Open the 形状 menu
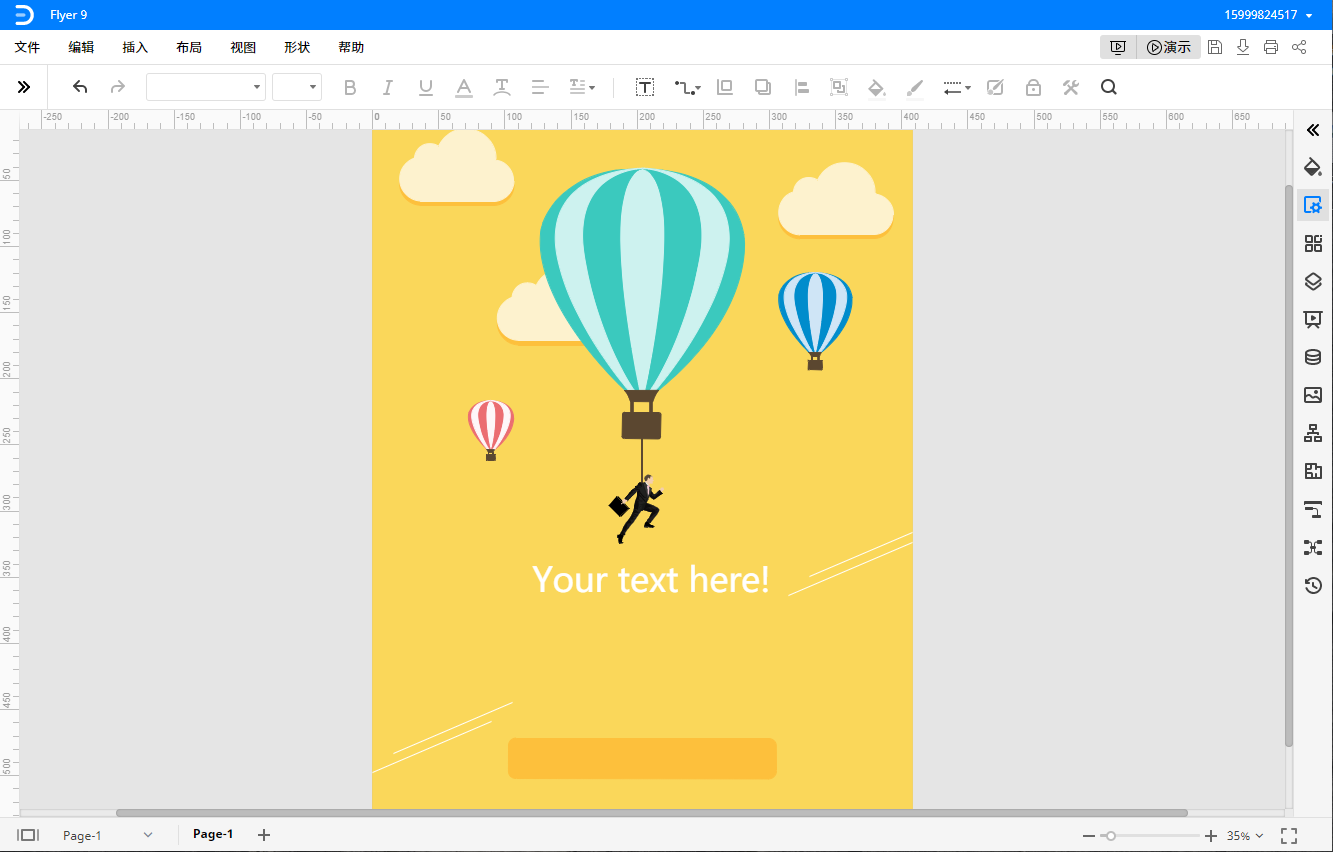 click(297, 47)
